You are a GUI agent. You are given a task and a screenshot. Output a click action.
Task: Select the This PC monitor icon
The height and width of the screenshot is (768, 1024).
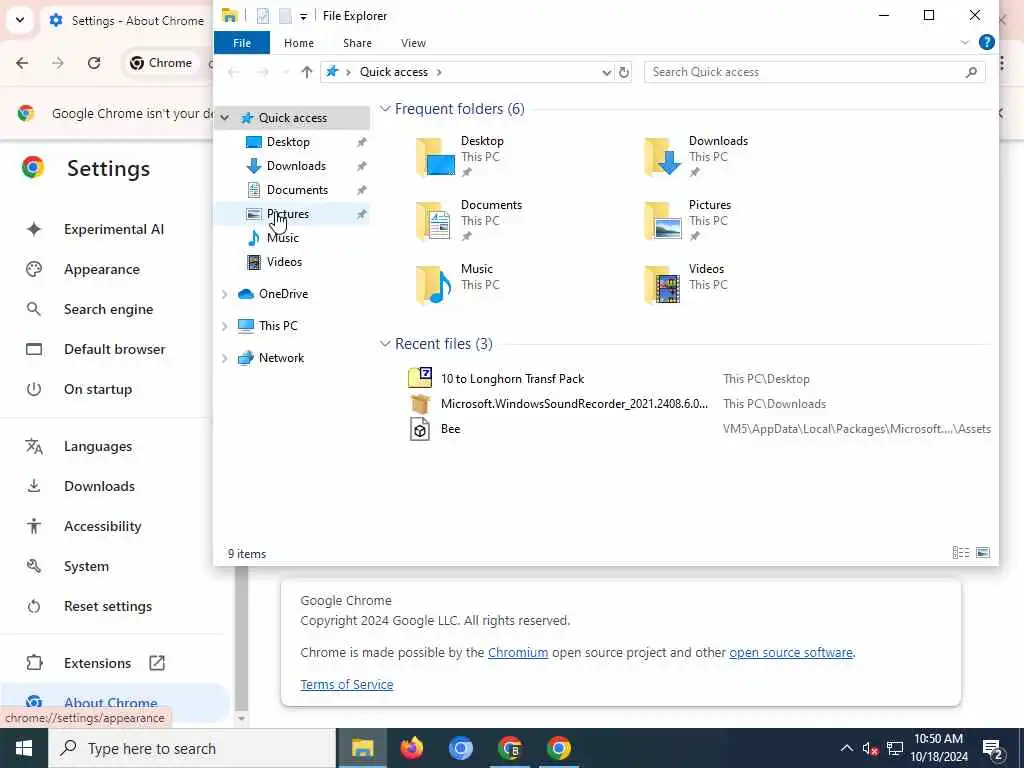246,326
